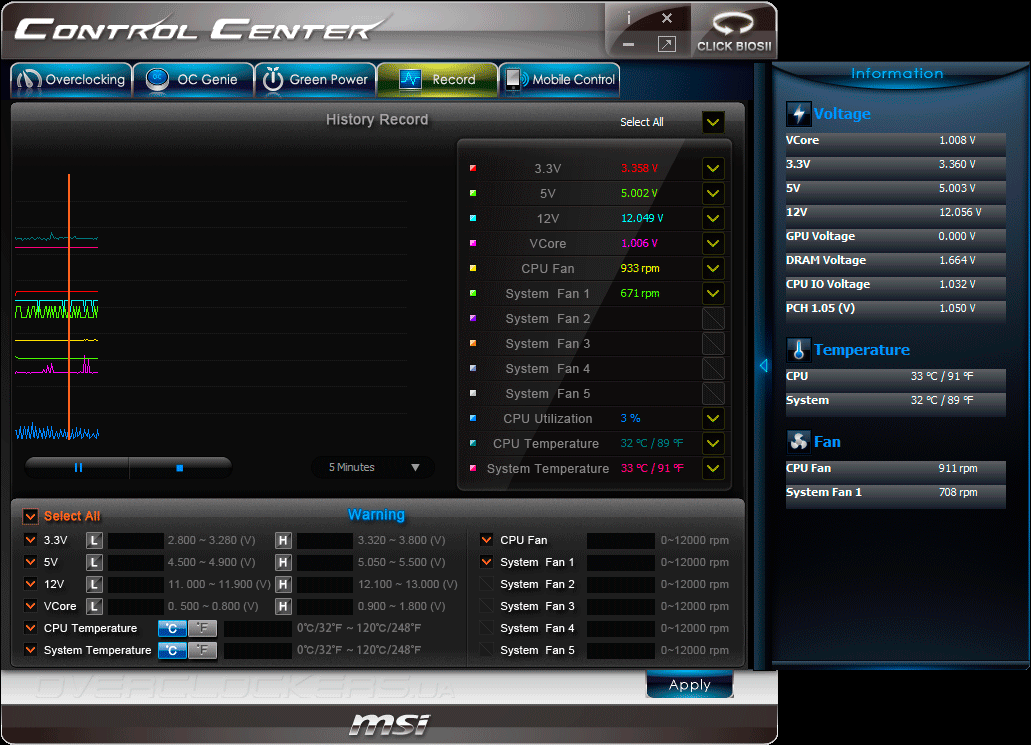Uncheck the 12V warning checkbox
The width and height of the screenshot is (1031, 745).
pos(30,583)
